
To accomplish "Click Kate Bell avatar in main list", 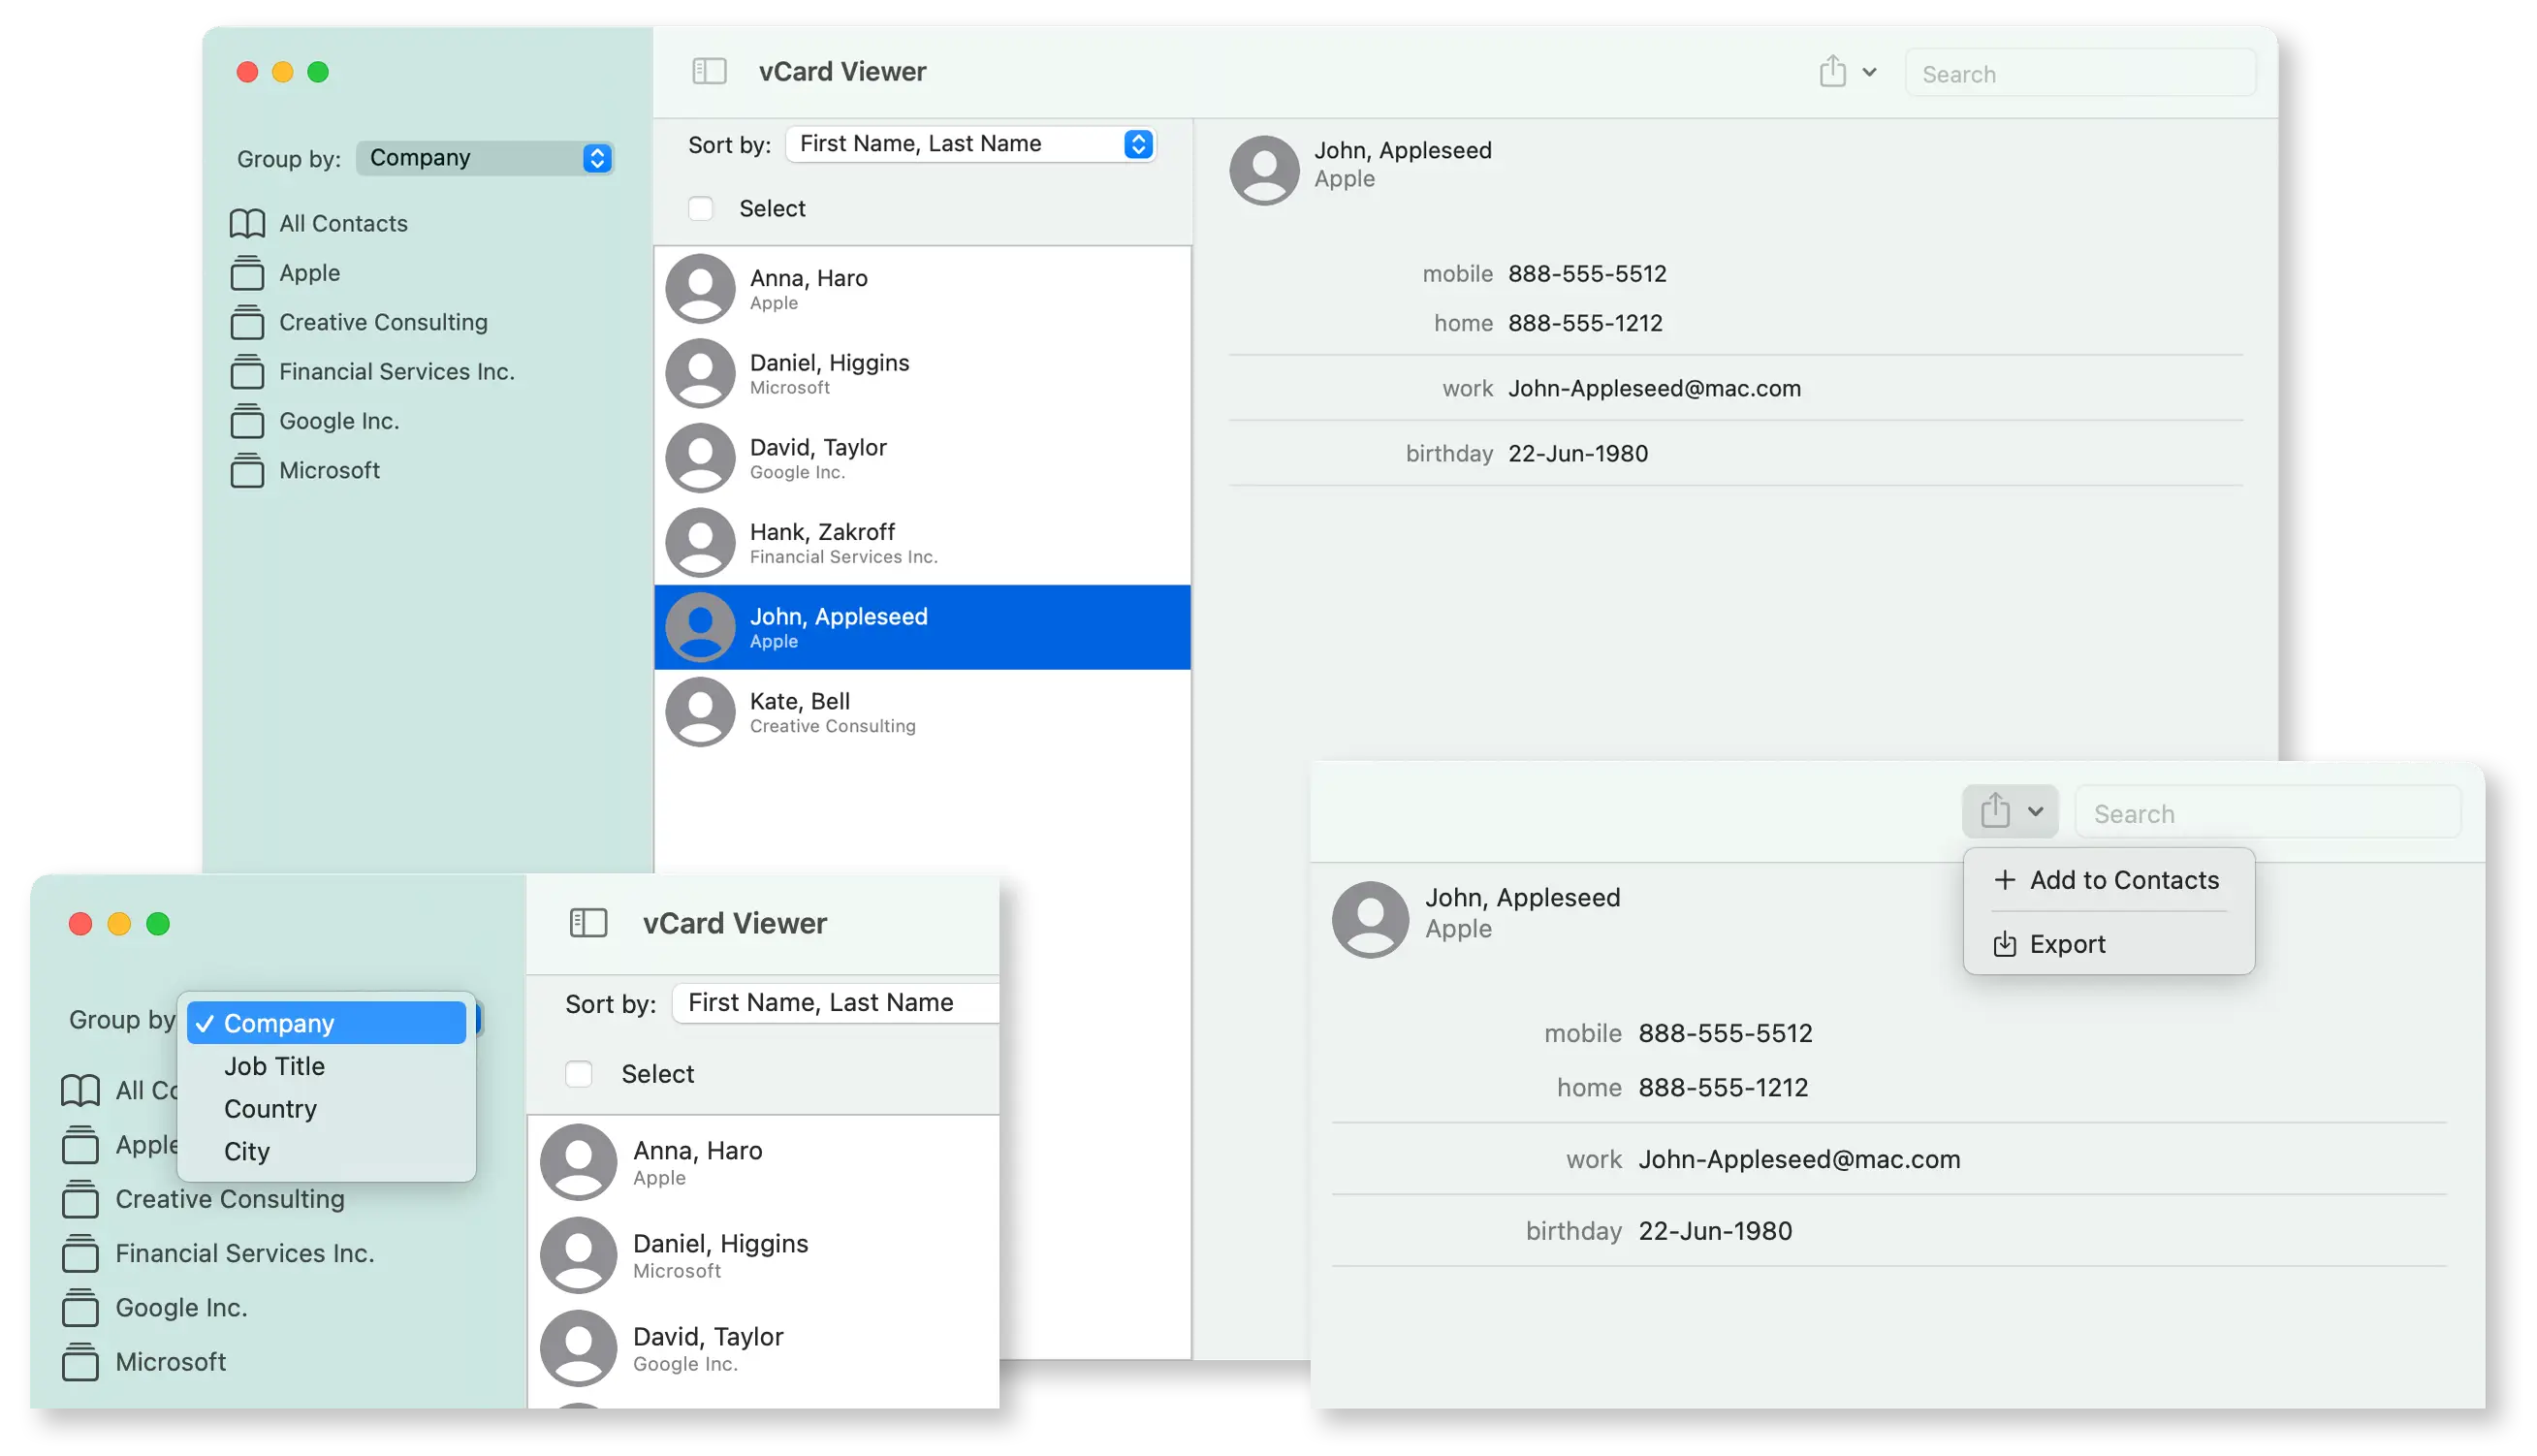I will pyautogui.click(x=700, y=712).
